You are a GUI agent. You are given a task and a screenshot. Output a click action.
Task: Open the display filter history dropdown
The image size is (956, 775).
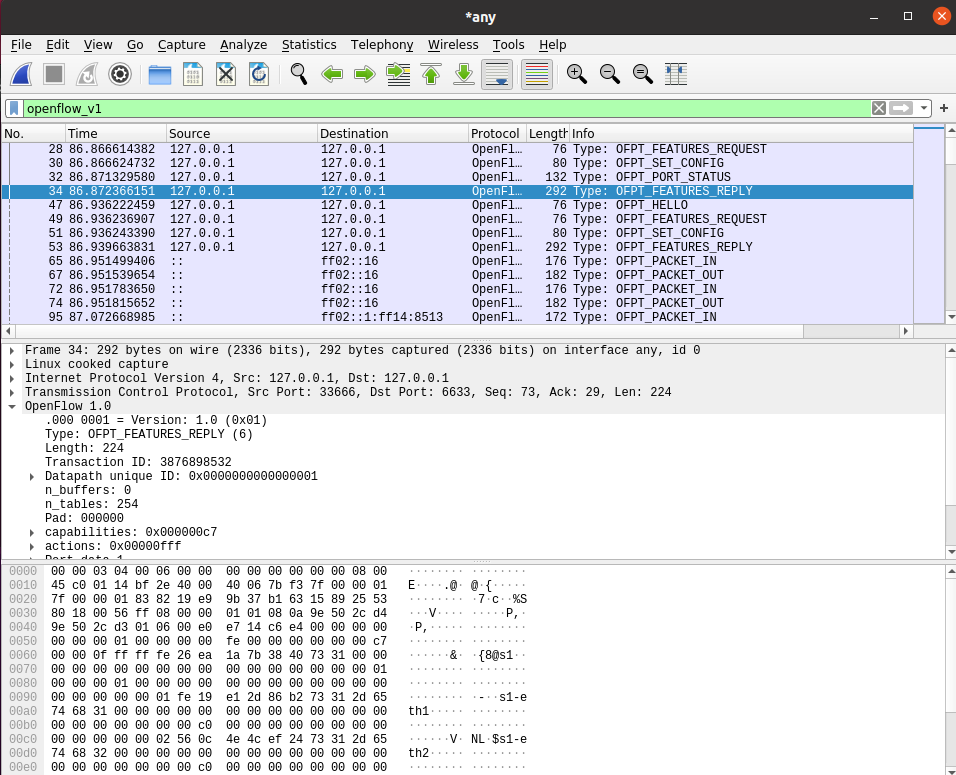pyautogui.click(x=924, y=109)
